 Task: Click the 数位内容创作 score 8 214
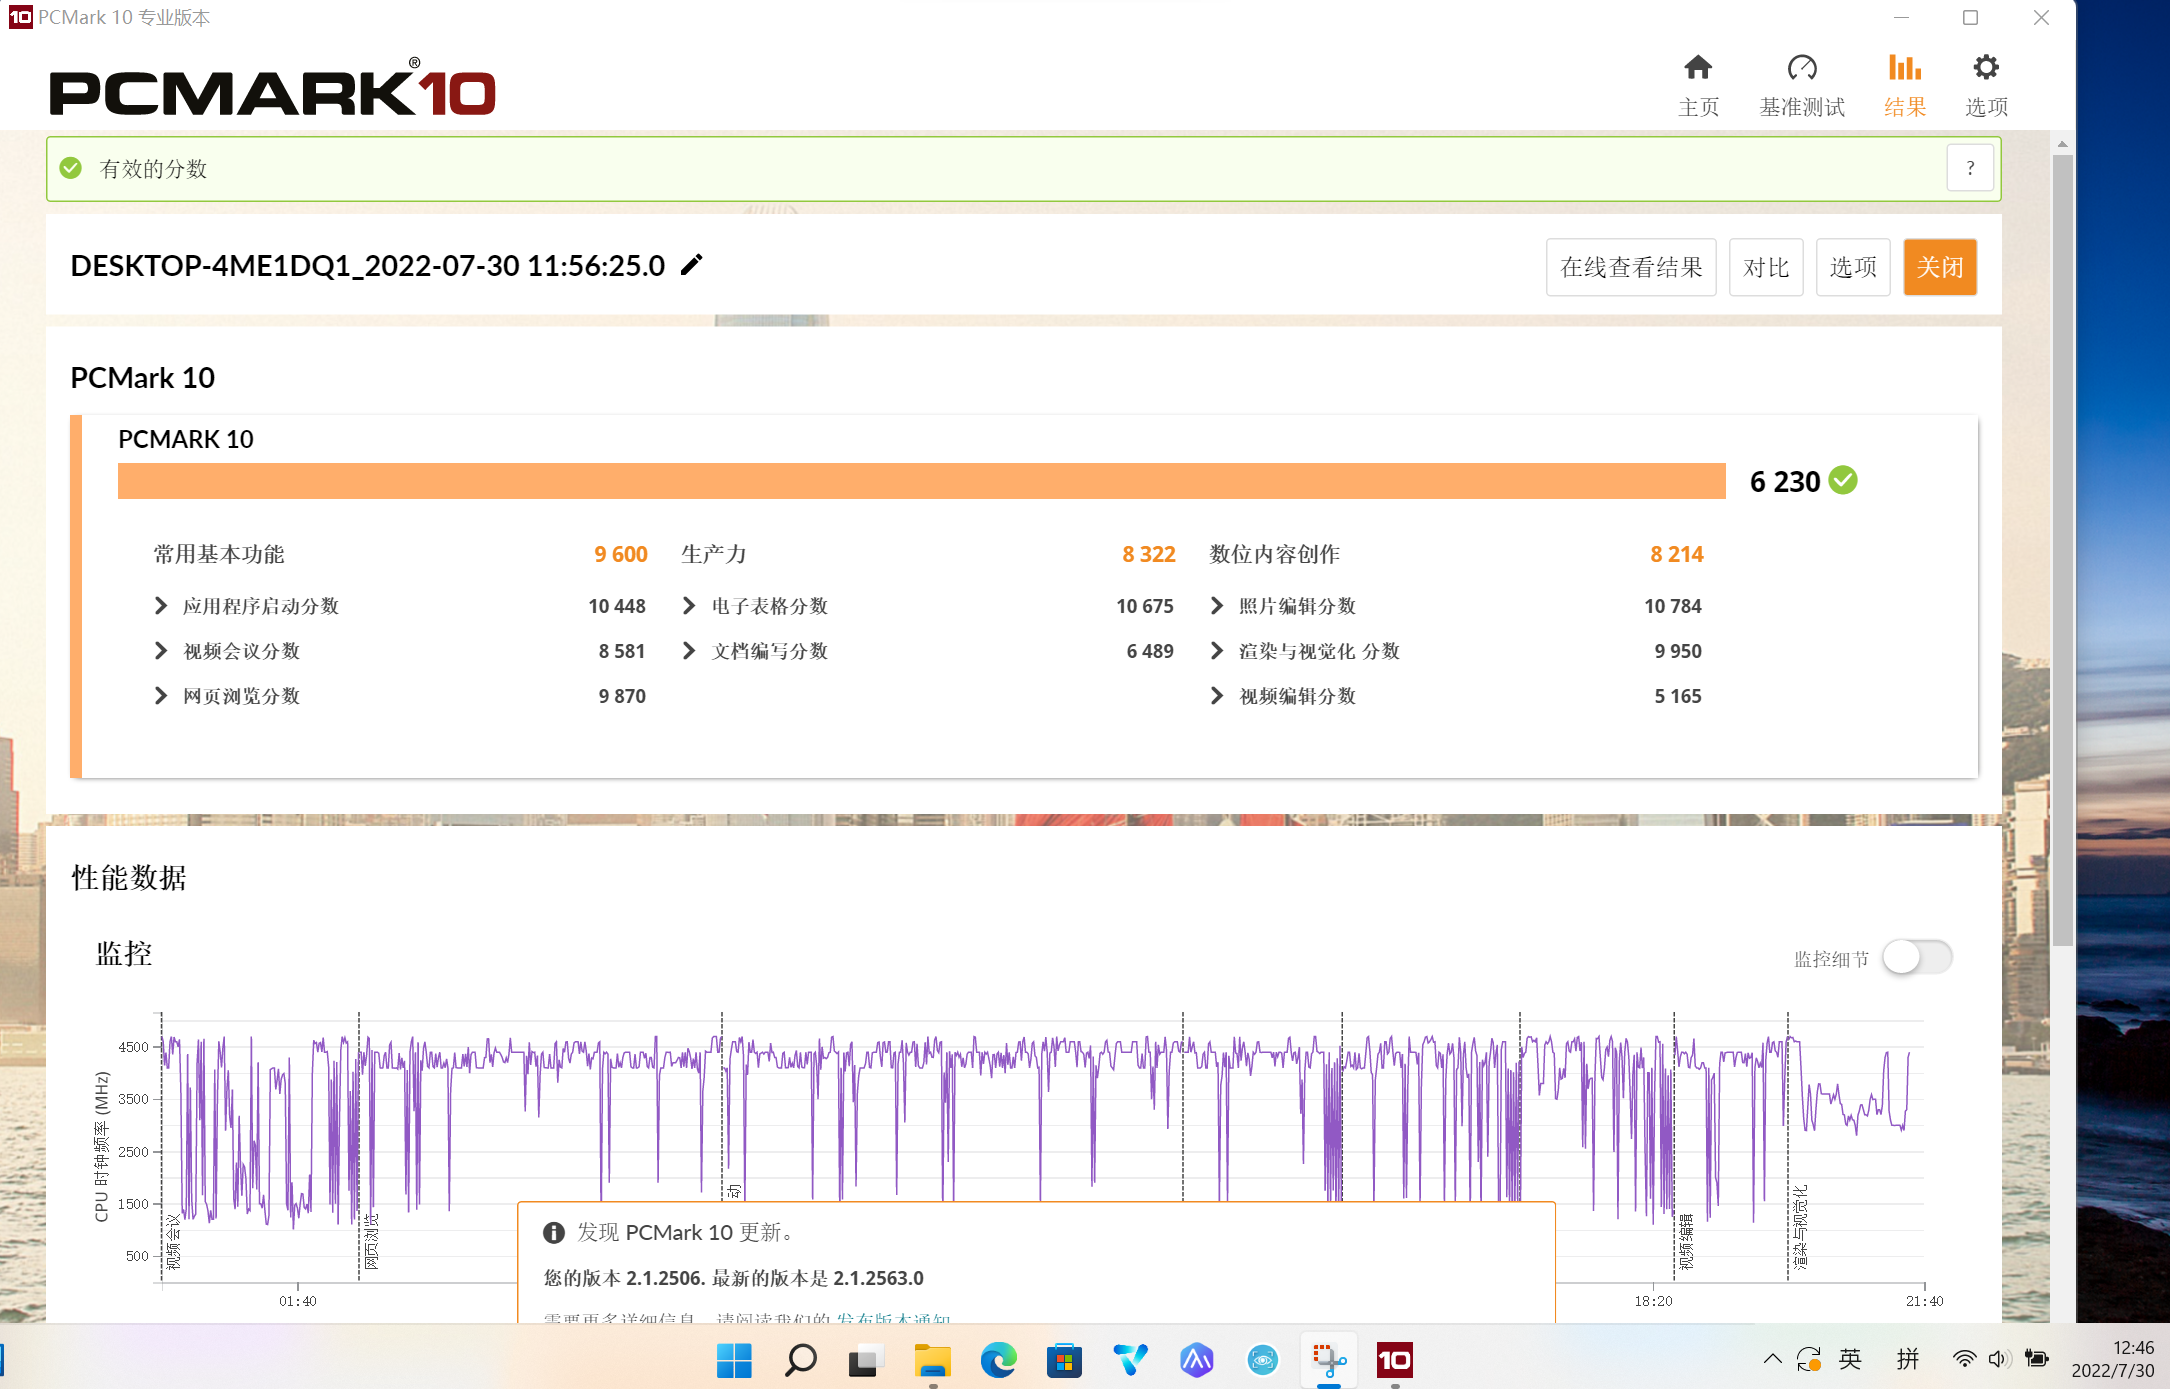(1677, 554)
